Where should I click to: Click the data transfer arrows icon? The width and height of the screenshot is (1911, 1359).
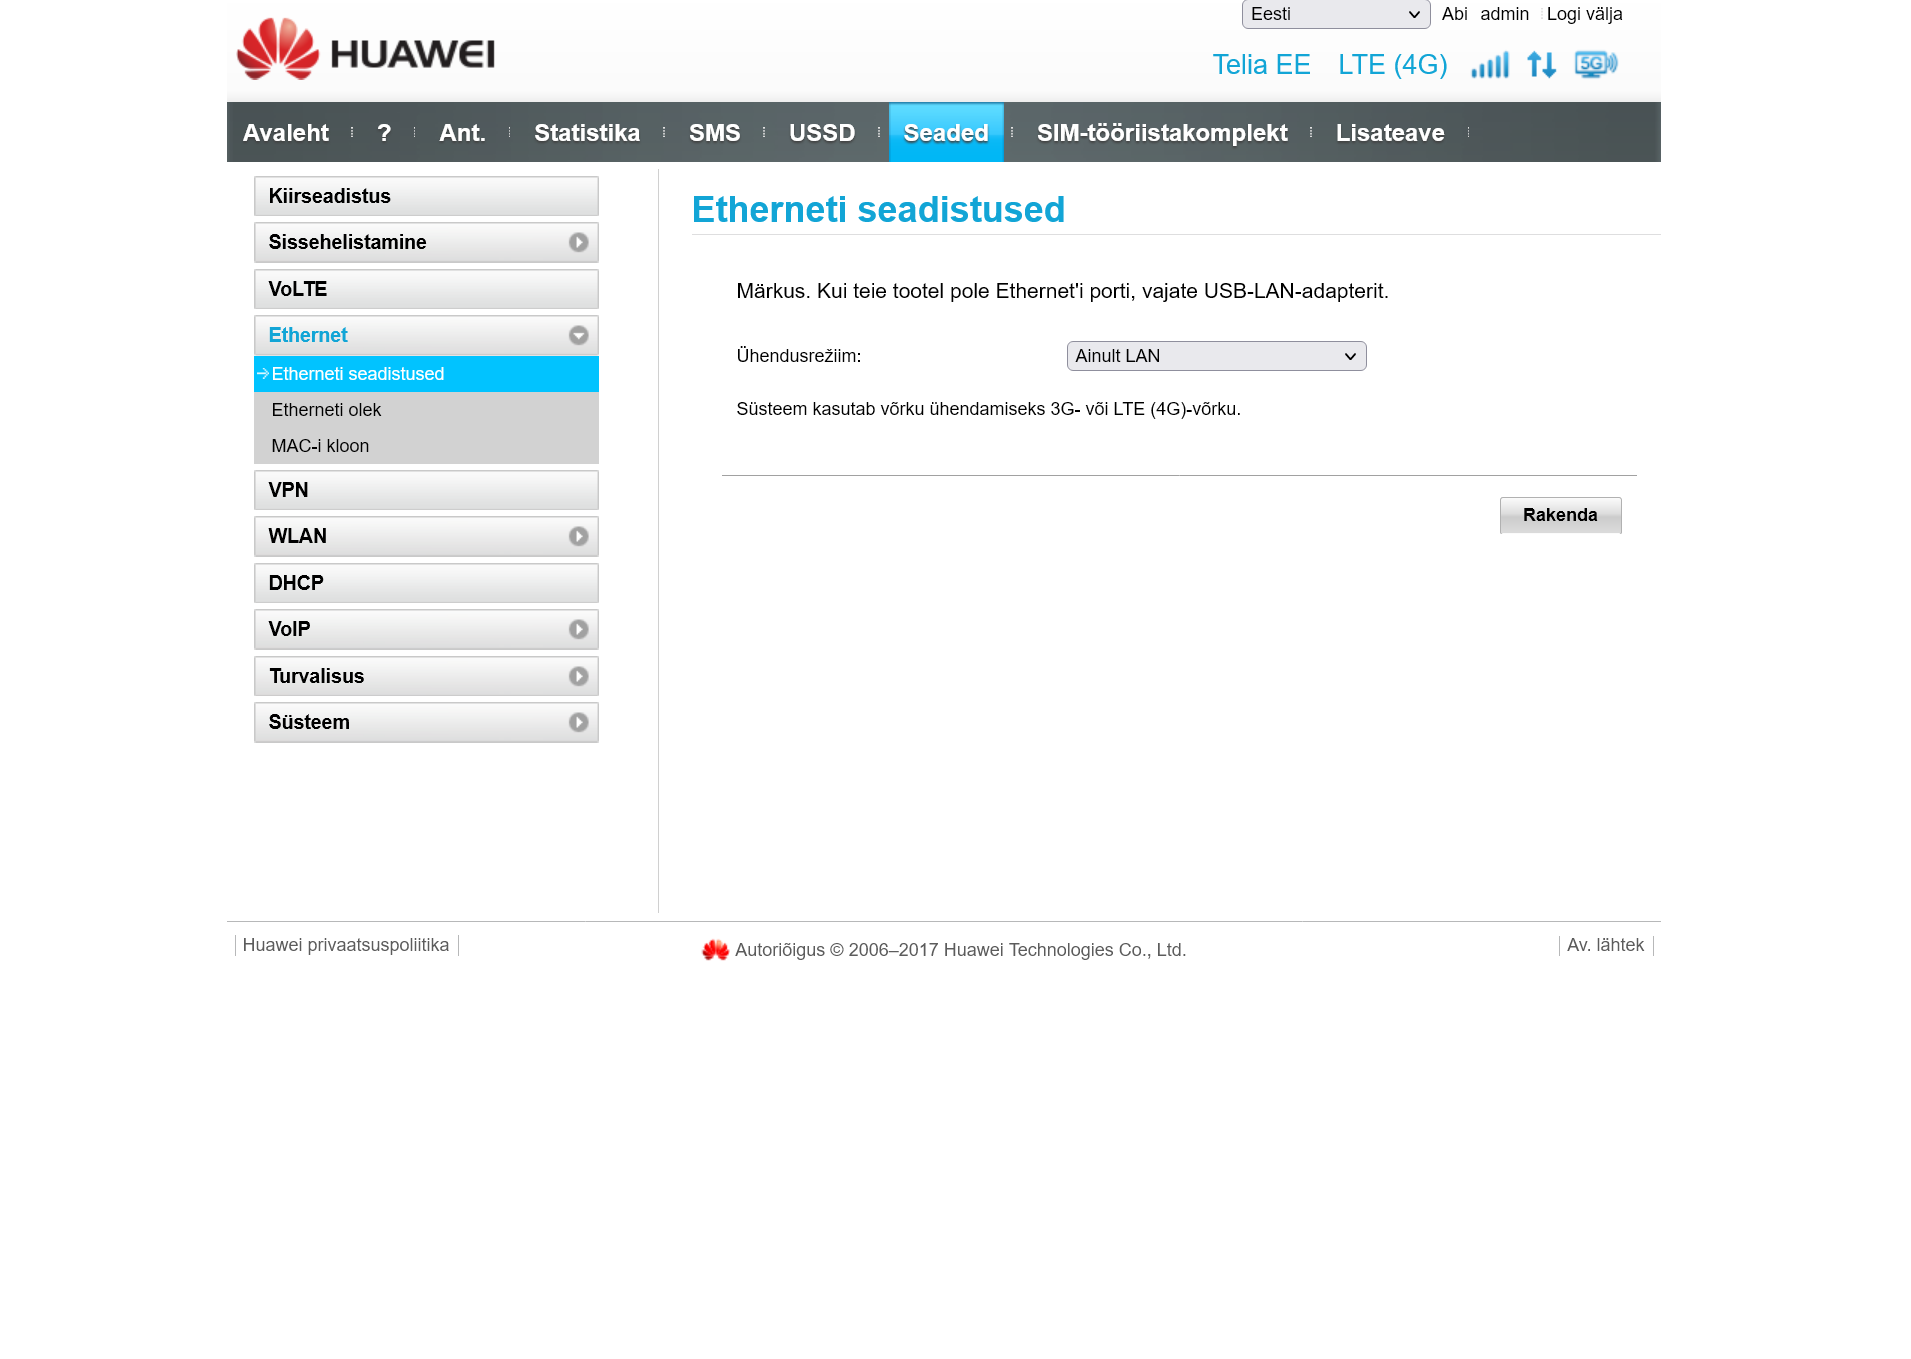pyautogui.click(x=1541, y=65)
